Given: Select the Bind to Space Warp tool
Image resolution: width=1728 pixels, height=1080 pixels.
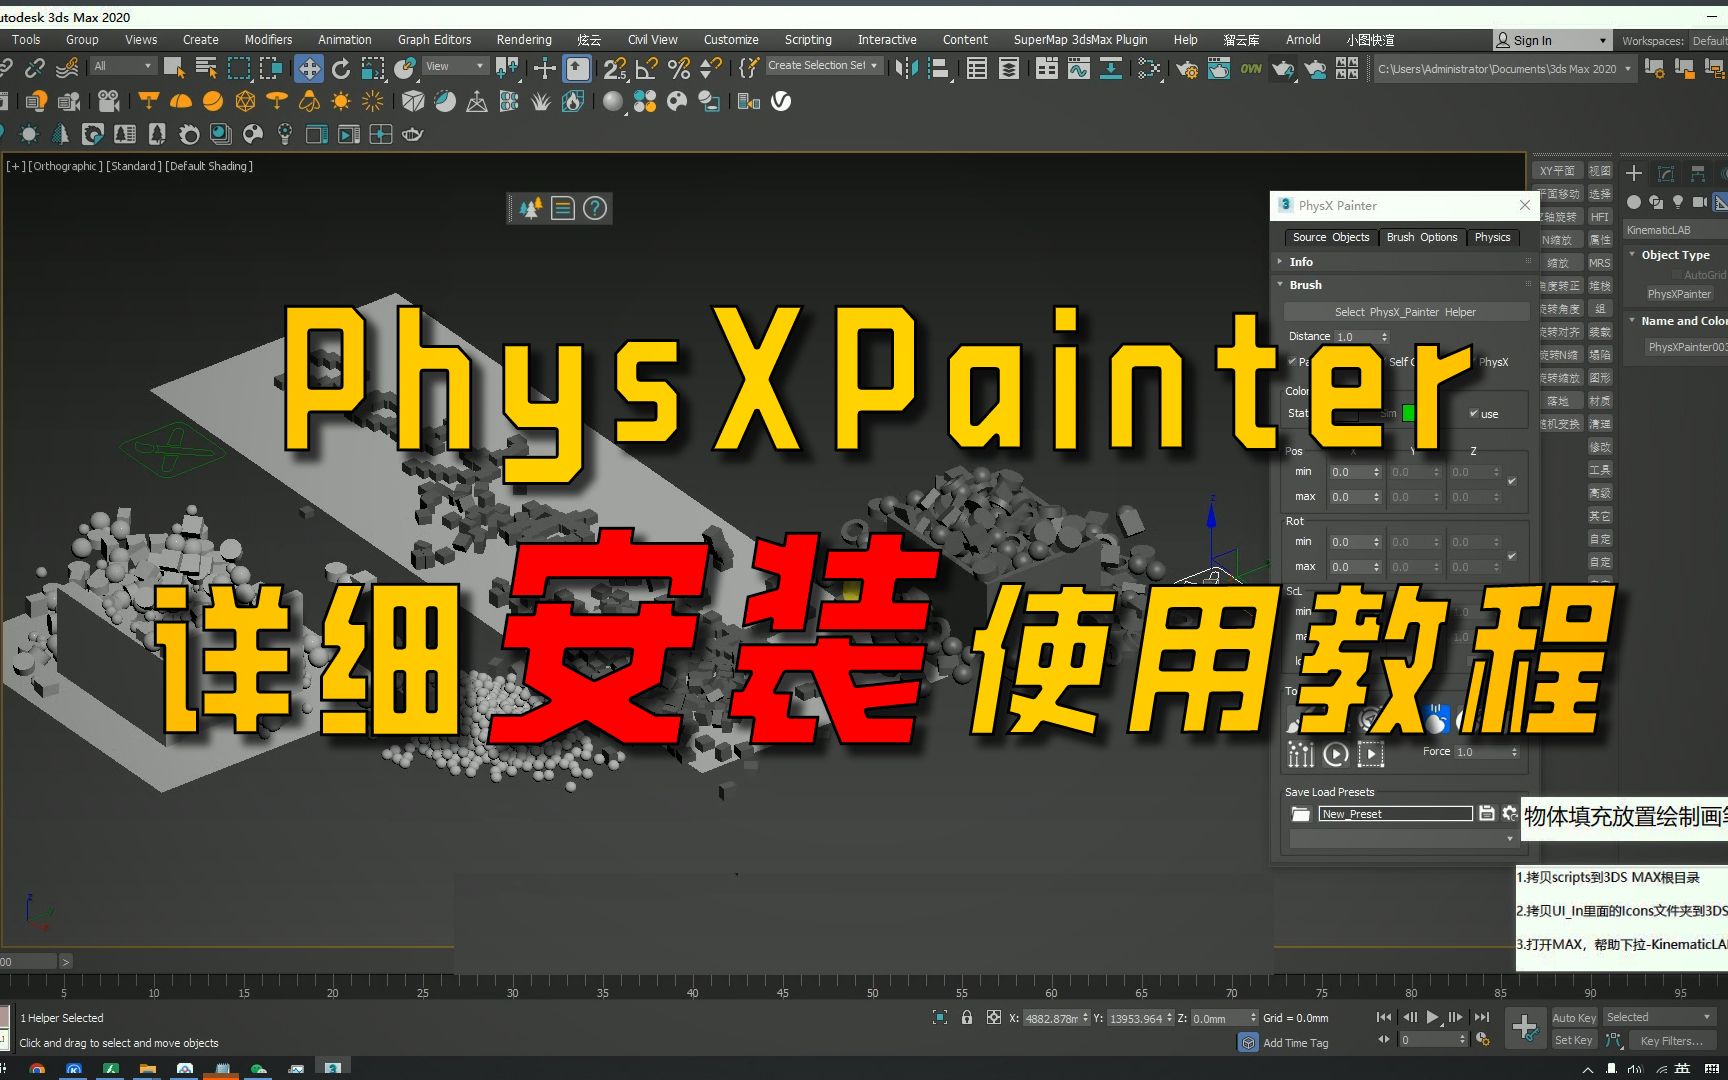Looking at the screenshot, I should click(67, 68).
